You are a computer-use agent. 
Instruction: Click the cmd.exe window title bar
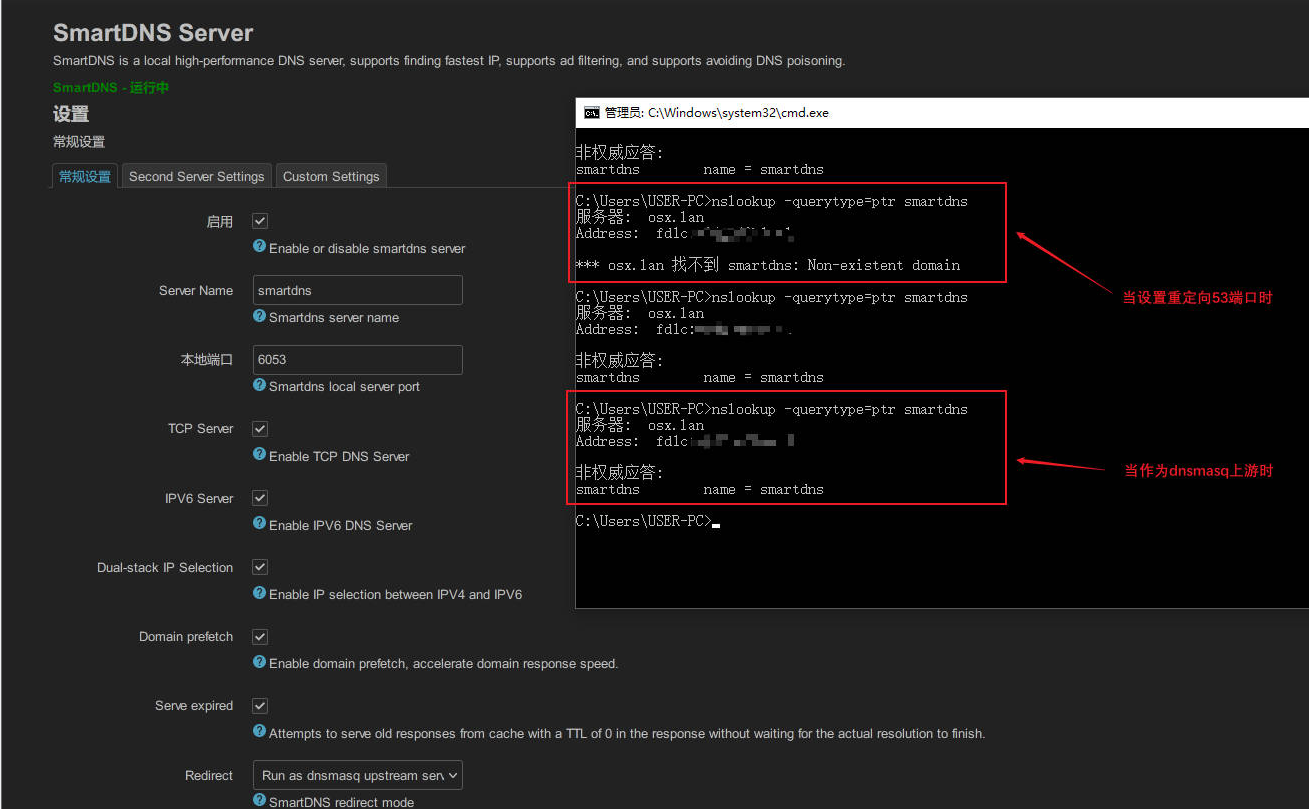click(942, 113)
